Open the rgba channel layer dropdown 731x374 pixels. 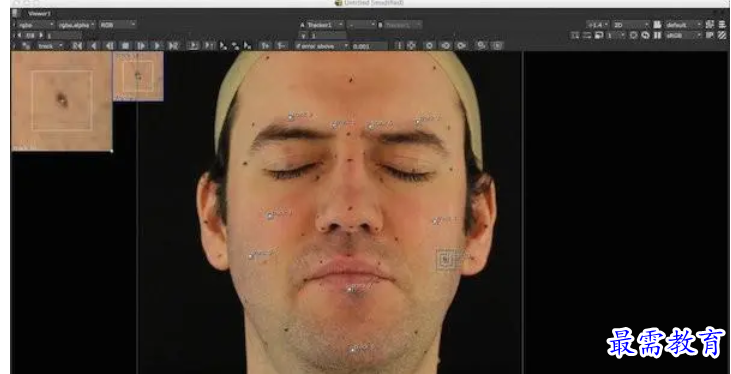35,25
